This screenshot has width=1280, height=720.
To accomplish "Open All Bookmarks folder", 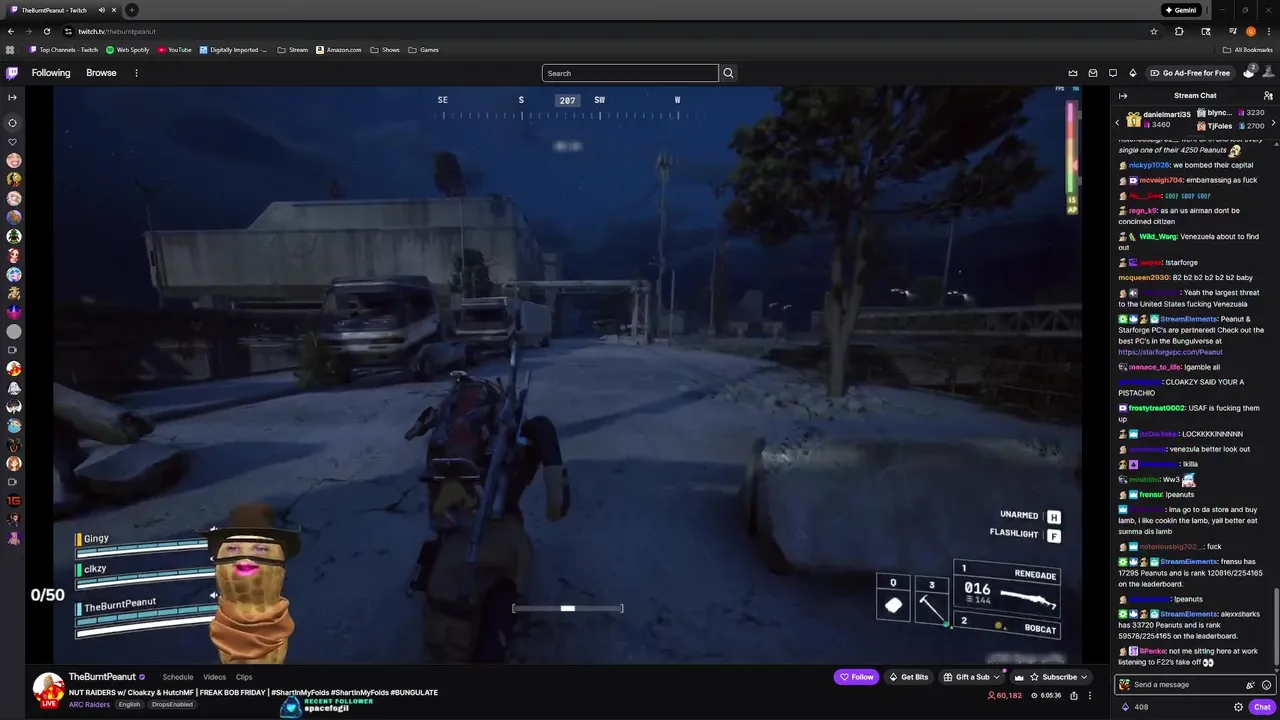I will 1248,50.
